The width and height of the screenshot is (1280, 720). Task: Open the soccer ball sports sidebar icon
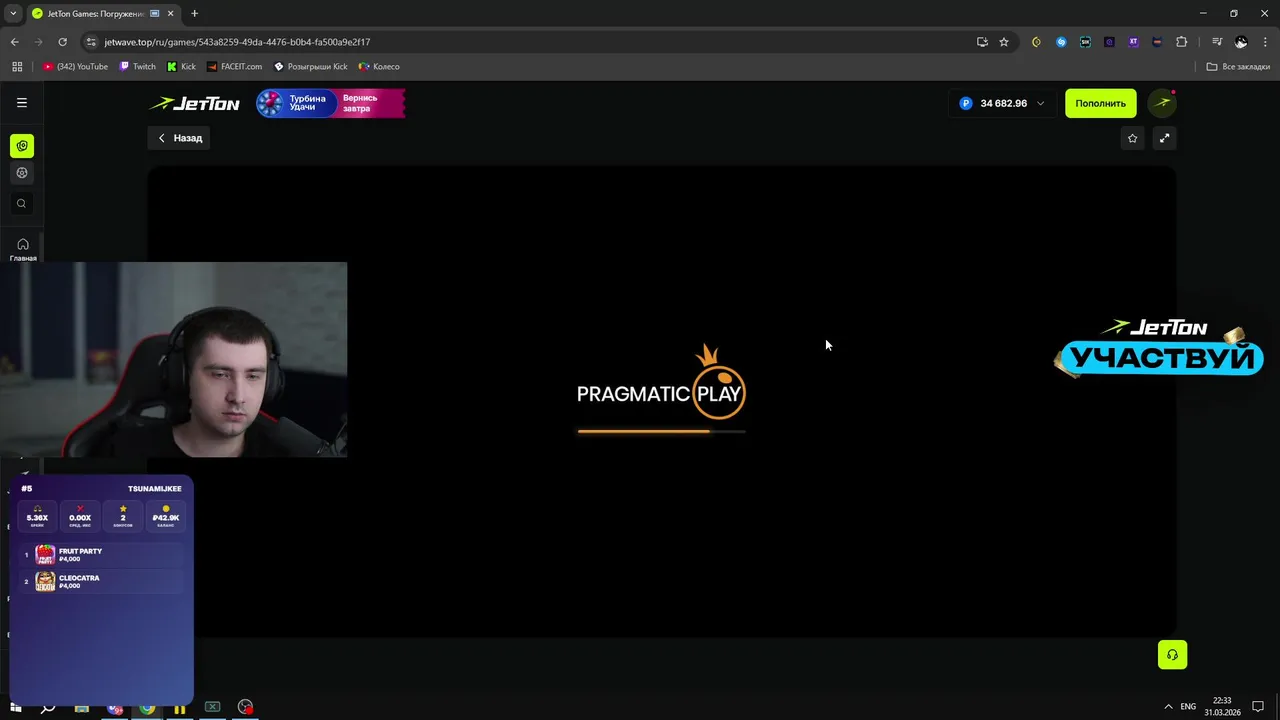point(21,173)
